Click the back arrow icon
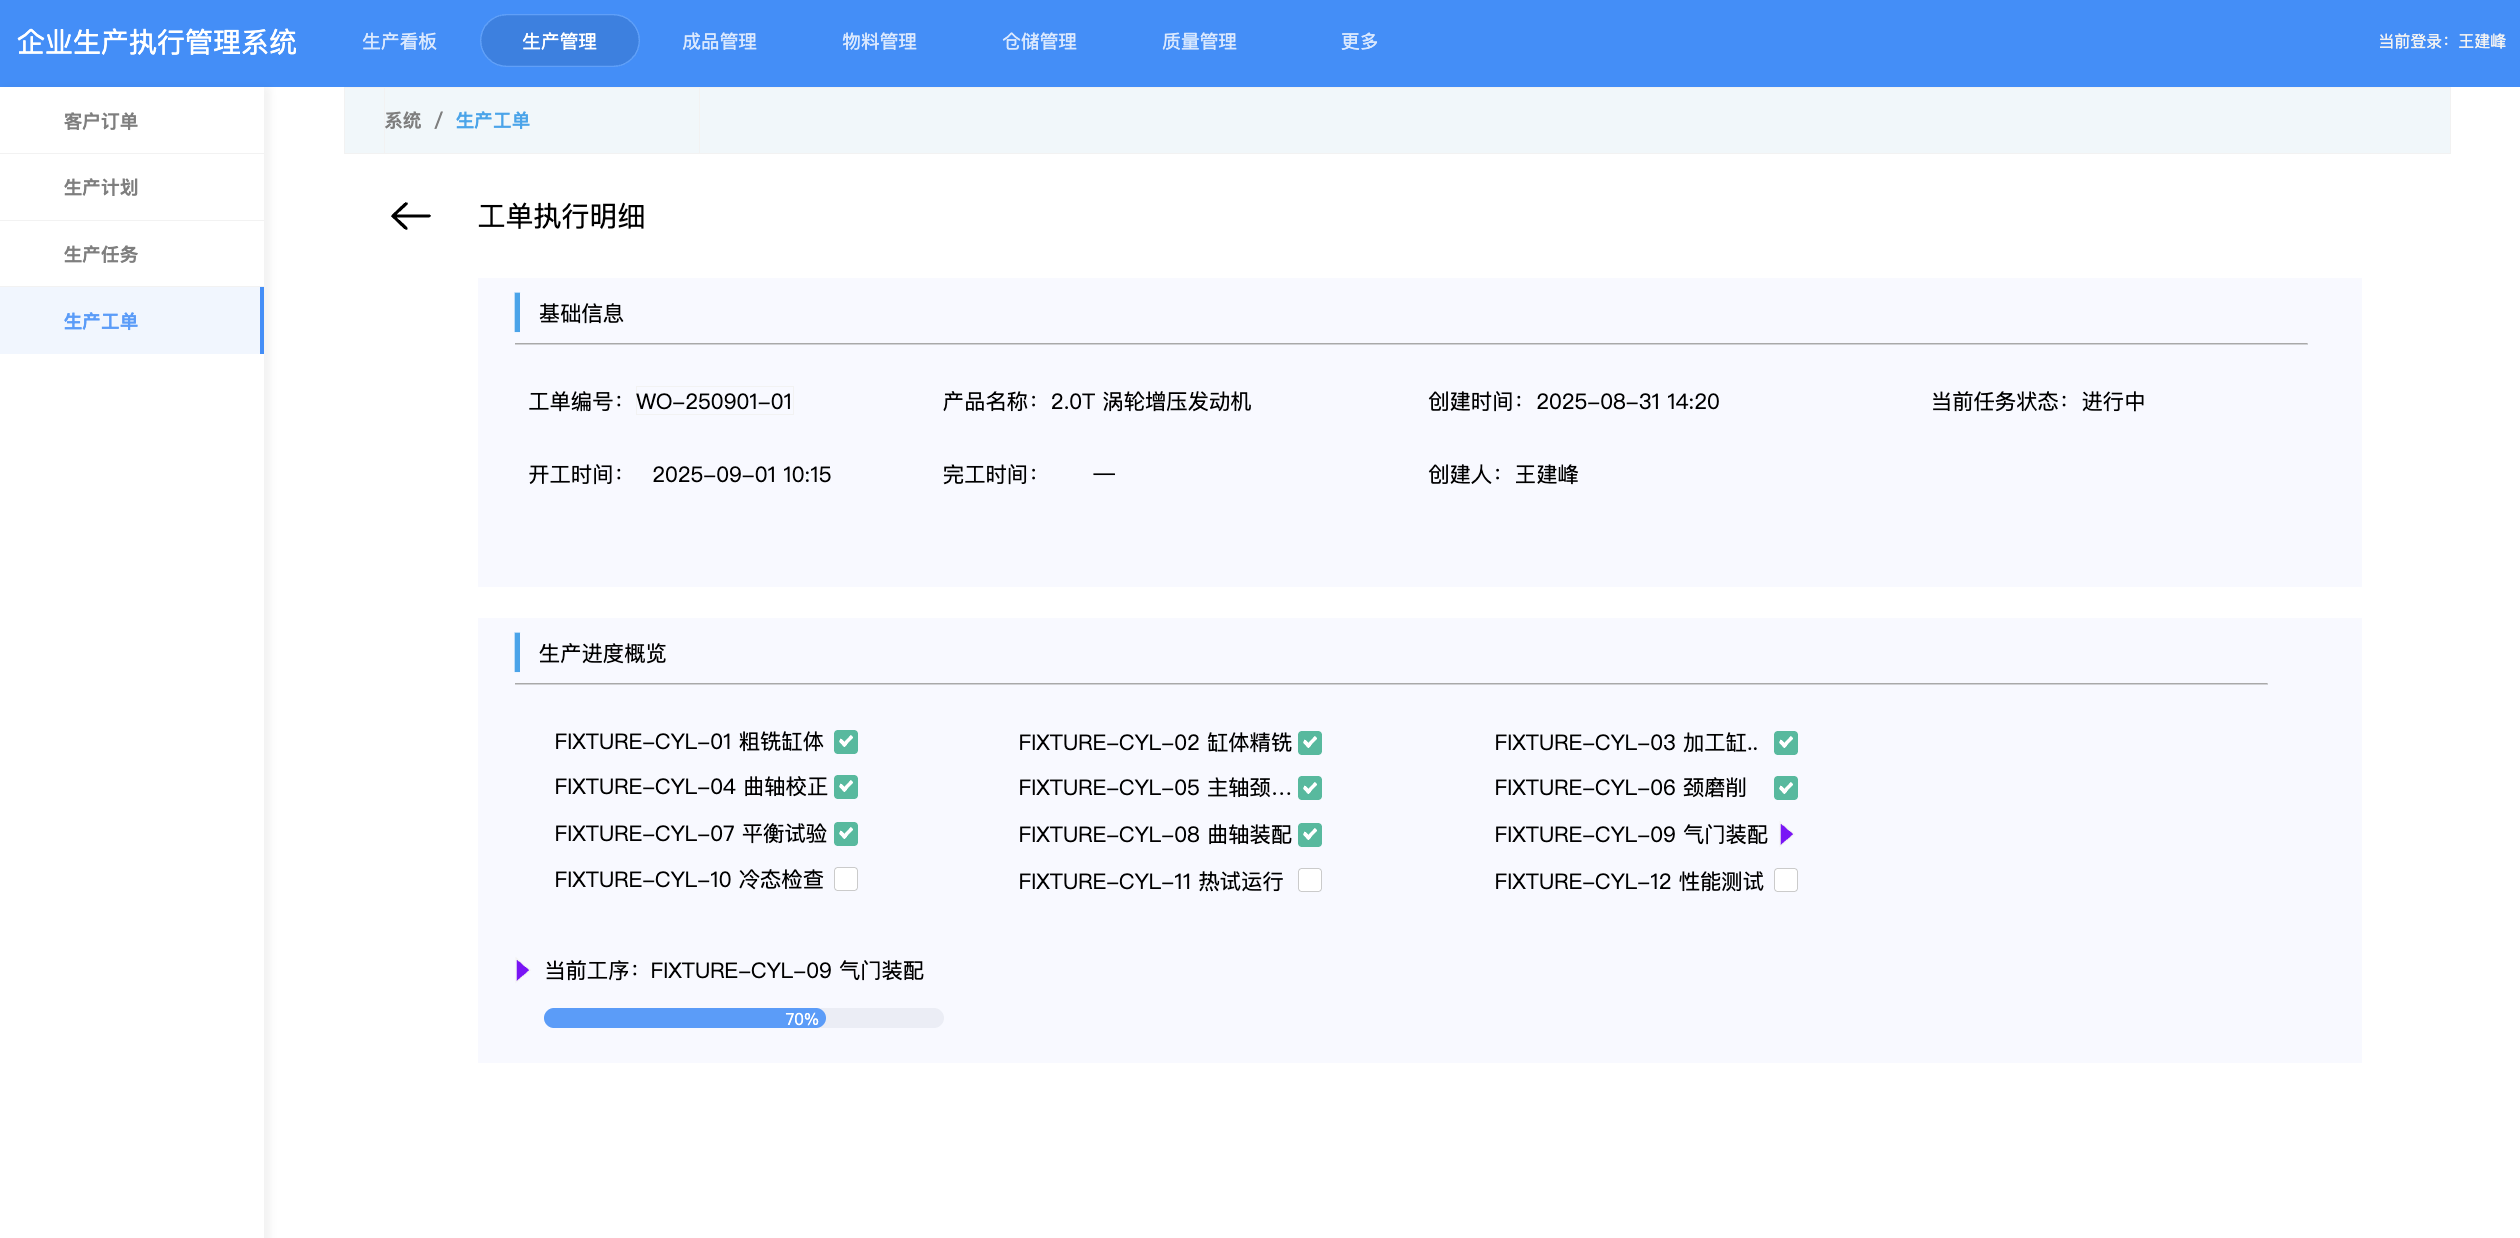Image resolution: width=2520 pixels, height=1238 pixels. 410,216
